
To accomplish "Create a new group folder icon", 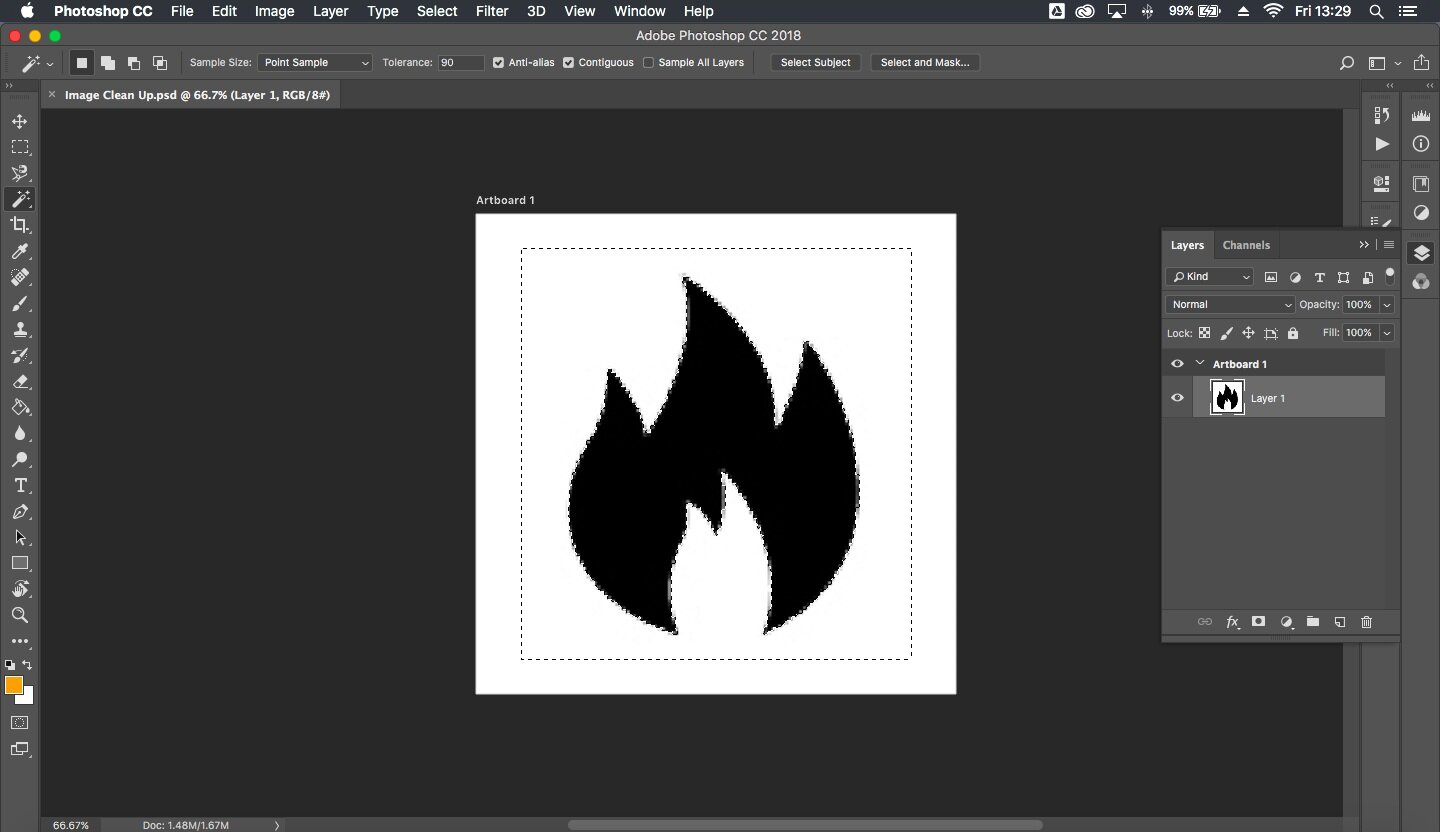I will click(x=1313, y=622).
